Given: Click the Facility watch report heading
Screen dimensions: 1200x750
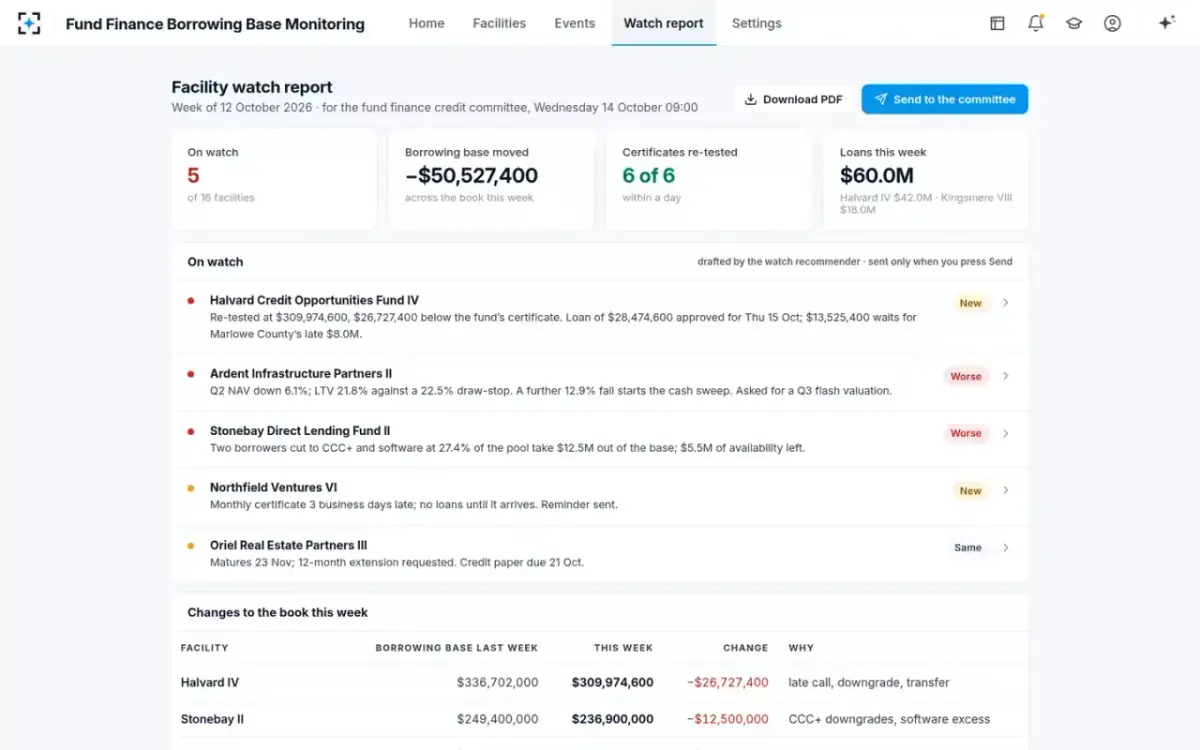Looking at the screenshot, I should [252, 87].
